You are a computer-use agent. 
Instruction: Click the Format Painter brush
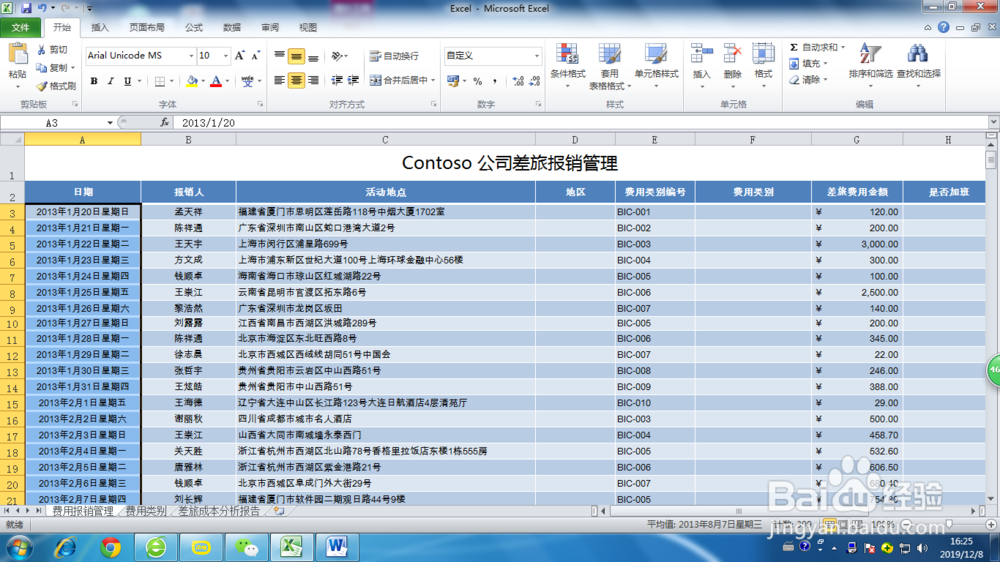coord(42,85)
